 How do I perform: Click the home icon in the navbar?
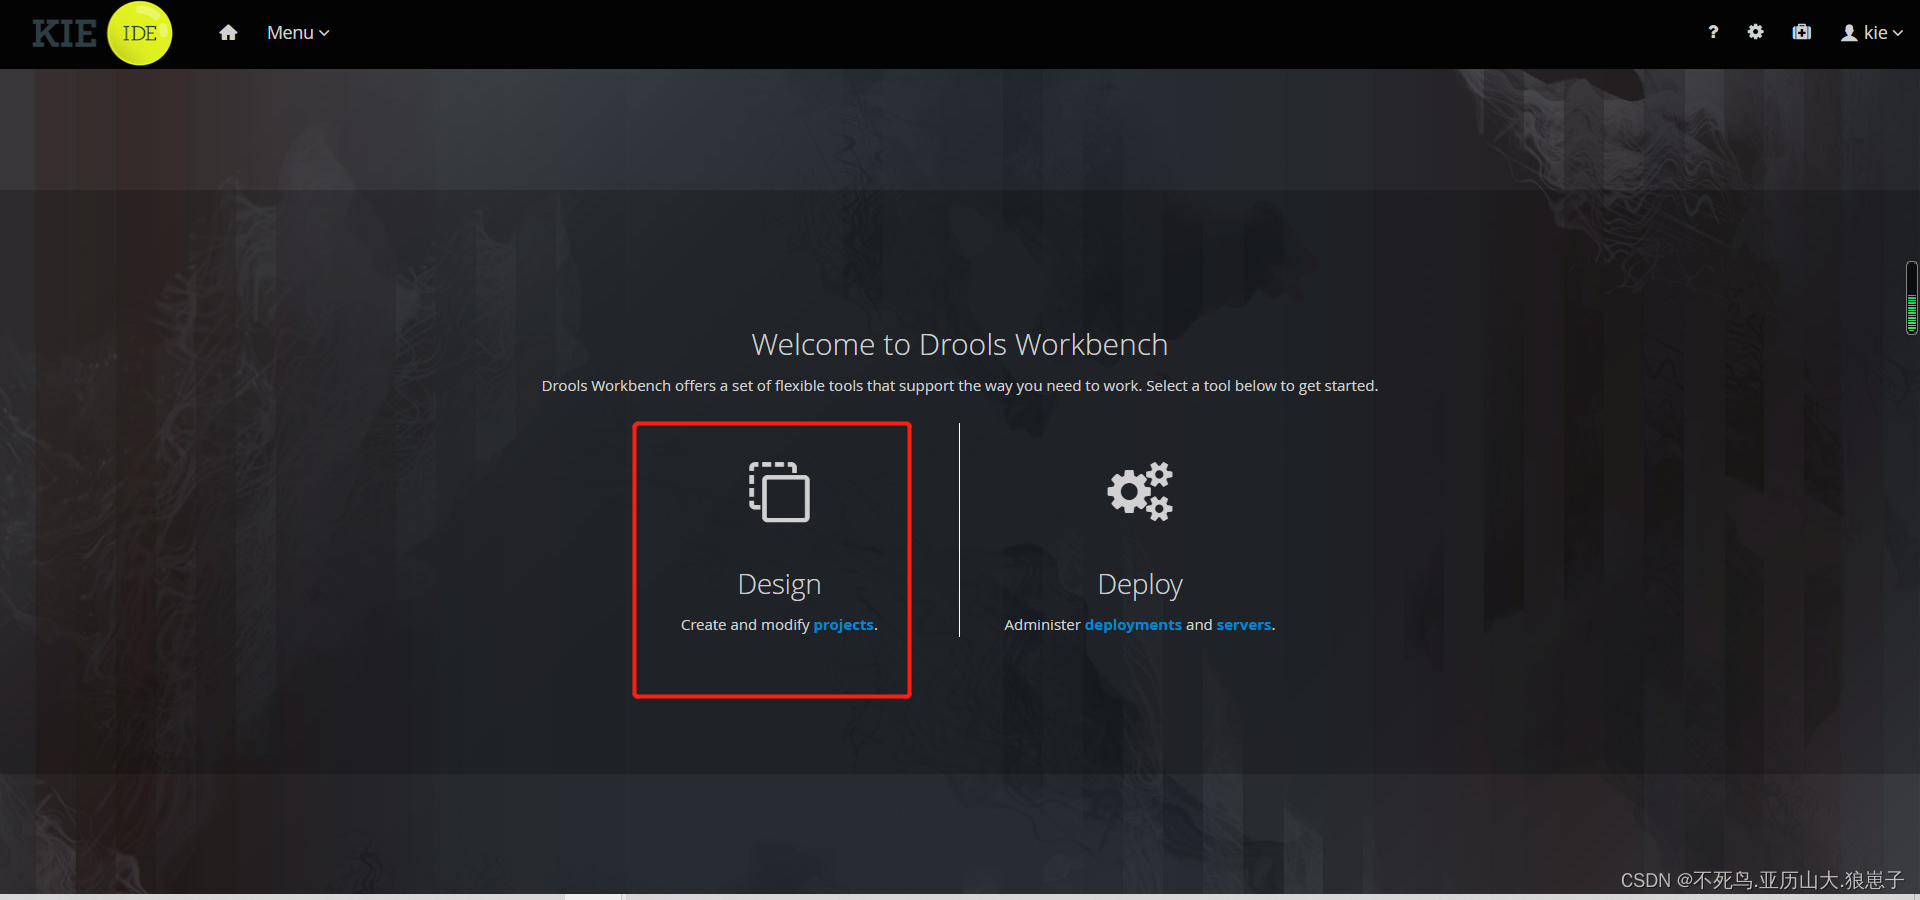(228, 32)
